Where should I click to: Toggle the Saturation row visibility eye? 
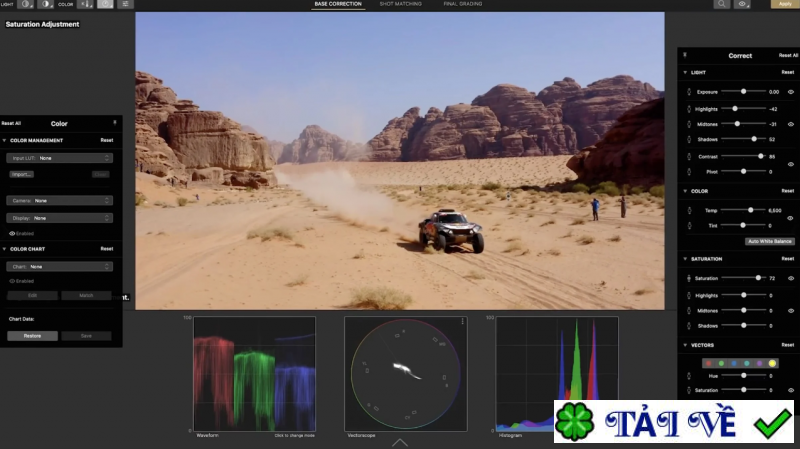[x=790, y=279]
